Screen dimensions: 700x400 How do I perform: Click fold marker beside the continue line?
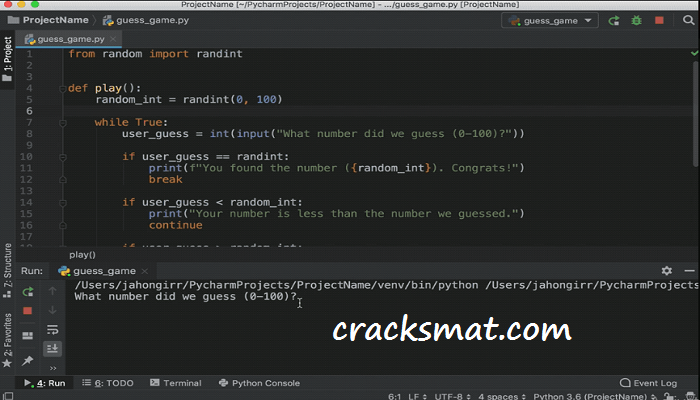[62, 225]
